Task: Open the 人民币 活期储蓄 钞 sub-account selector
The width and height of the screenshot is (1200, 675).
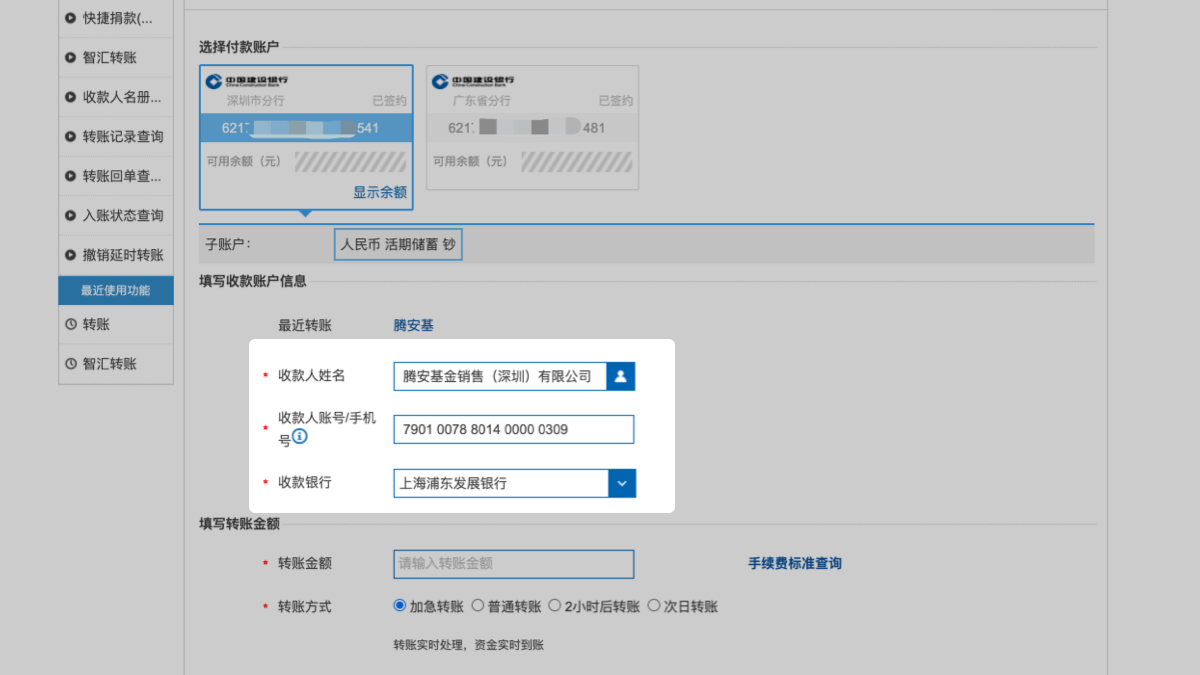Action: pyautogui.click(x=398, y=244)
